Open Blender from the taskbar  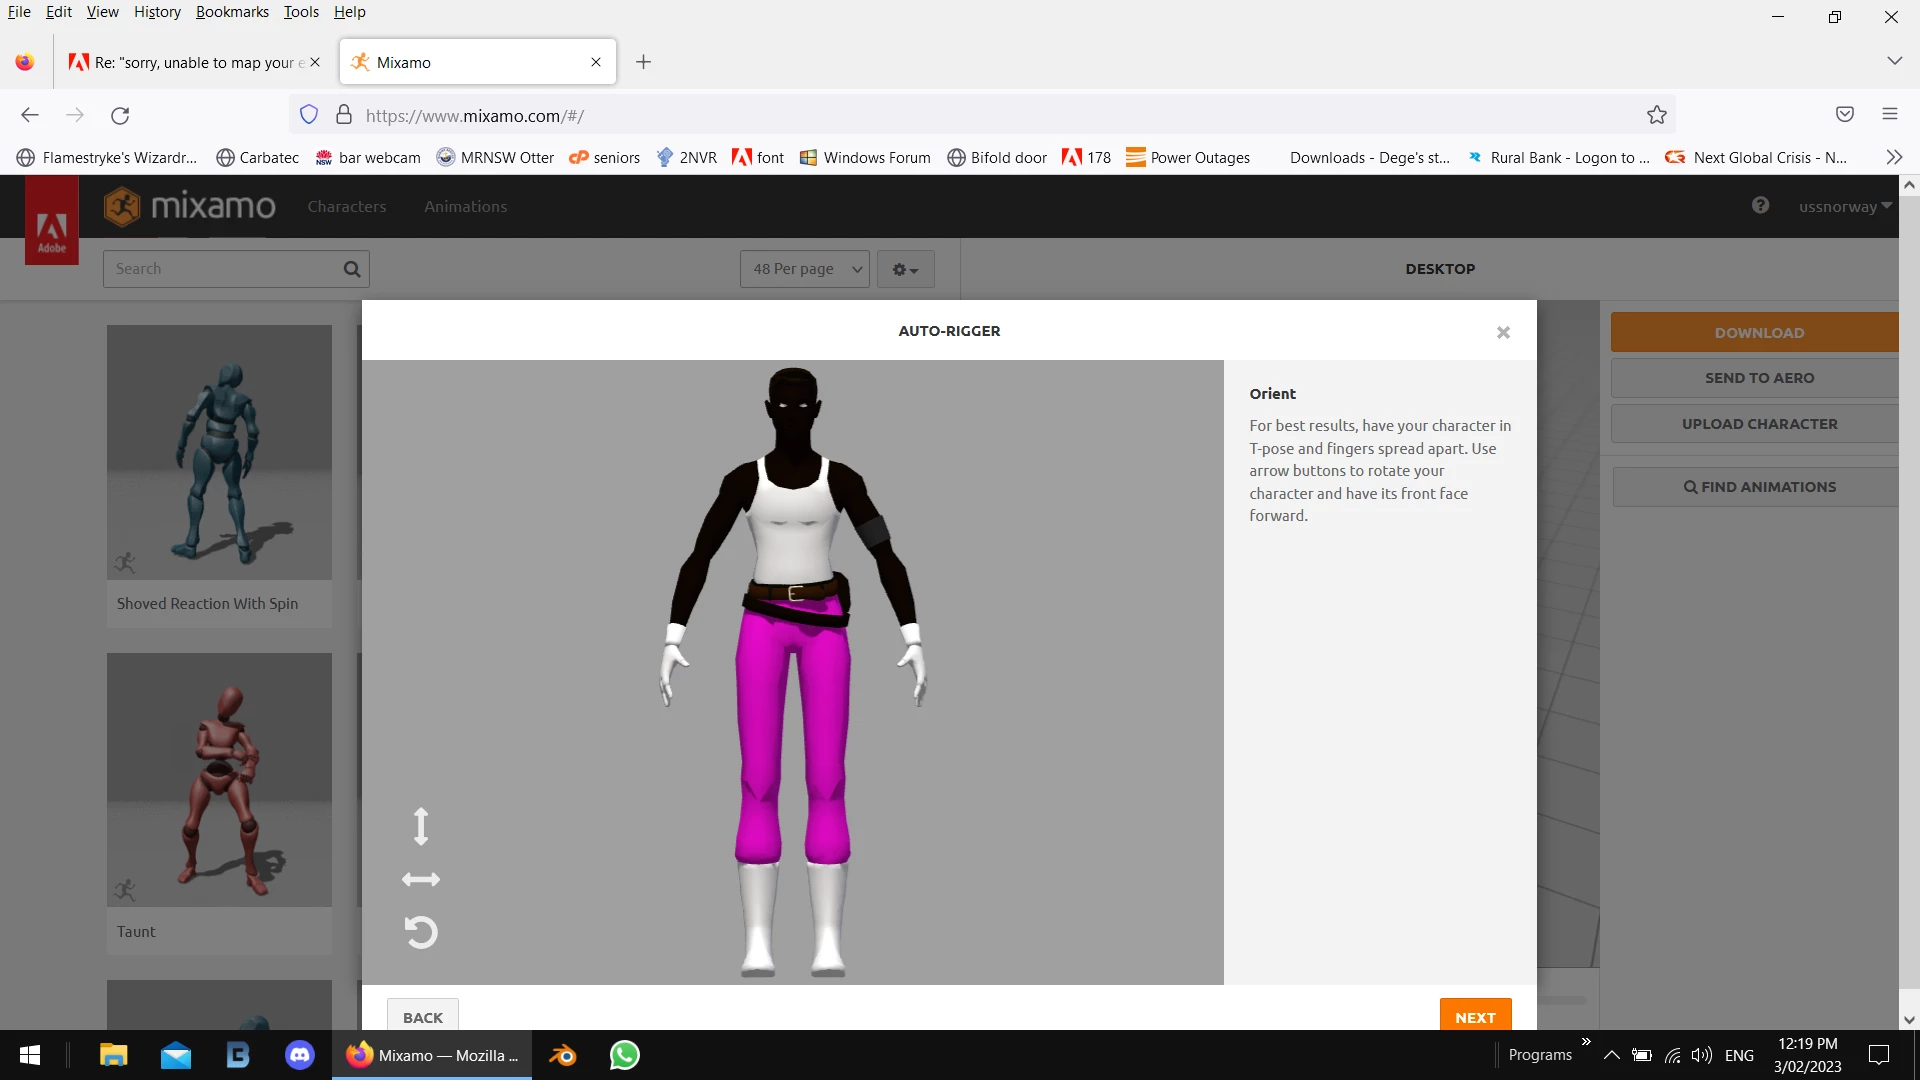(562, 1055)
